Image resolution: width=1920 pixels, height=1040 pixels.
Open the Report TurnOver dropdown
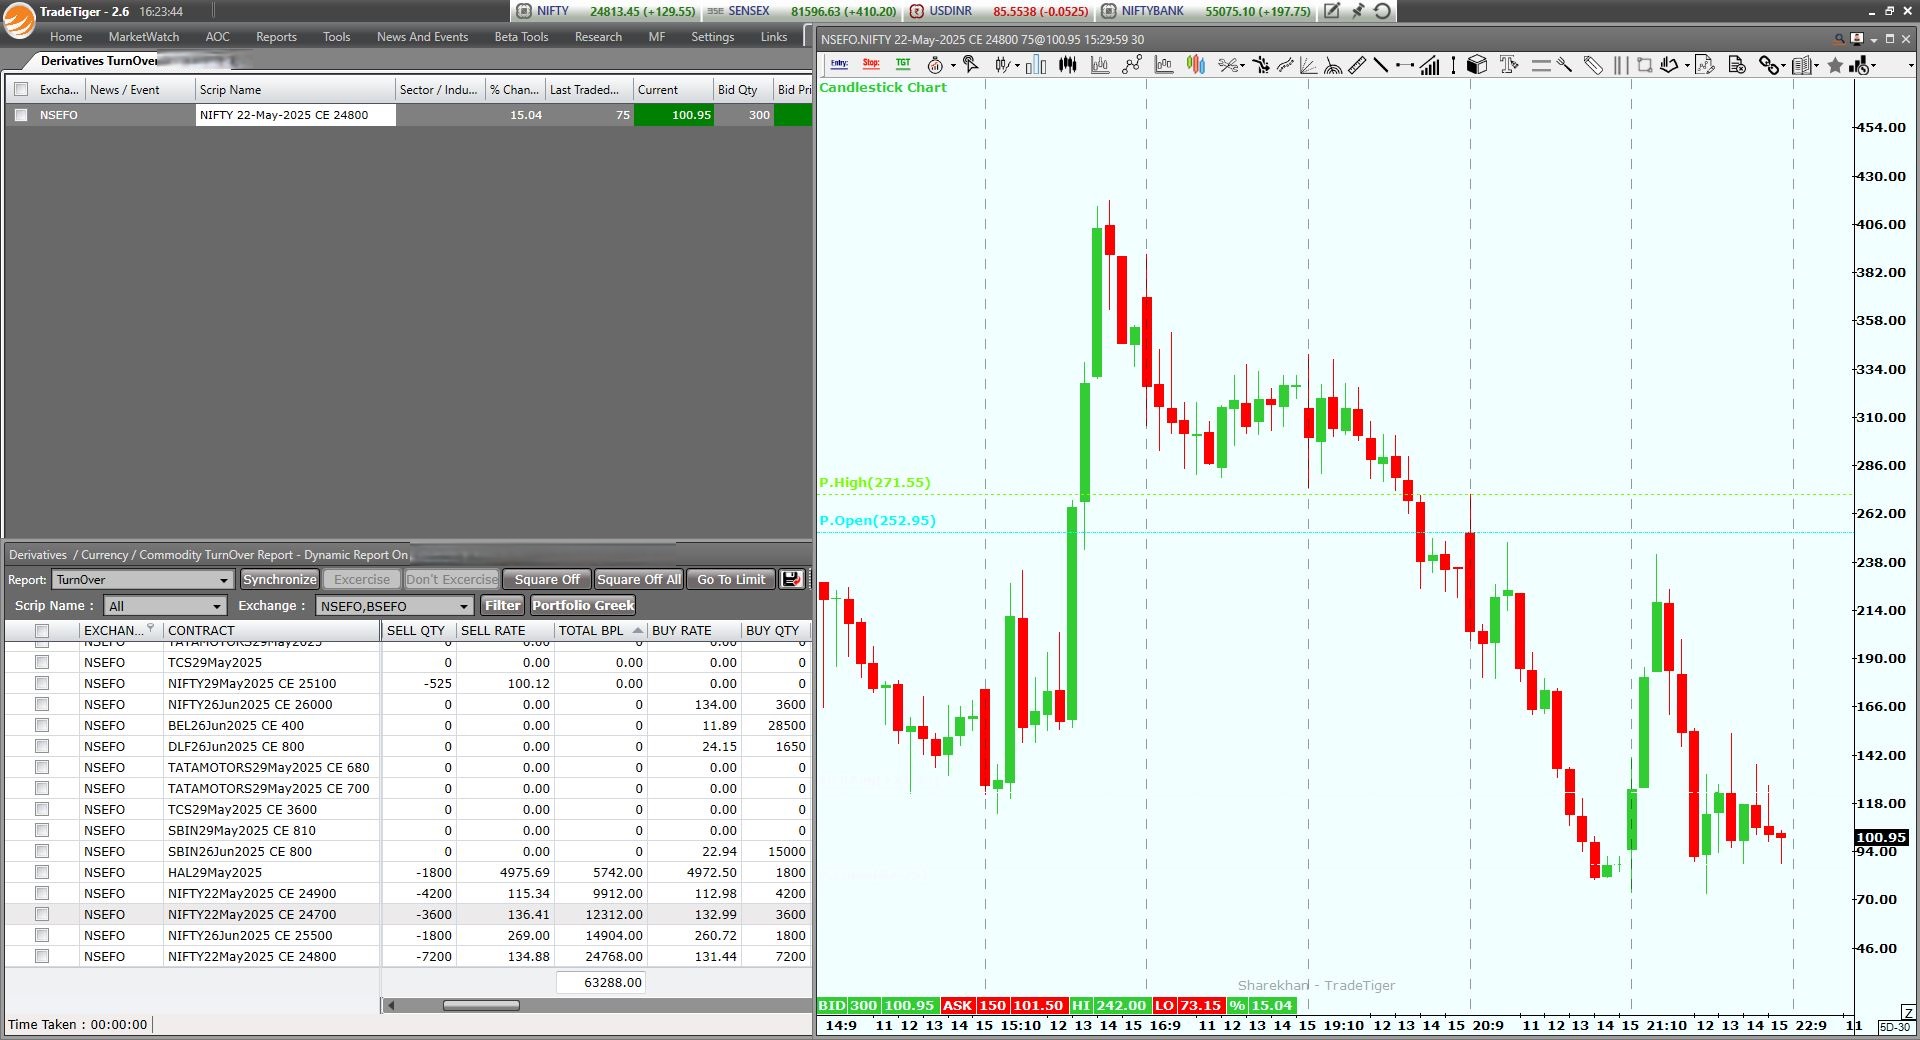point(143,580)
